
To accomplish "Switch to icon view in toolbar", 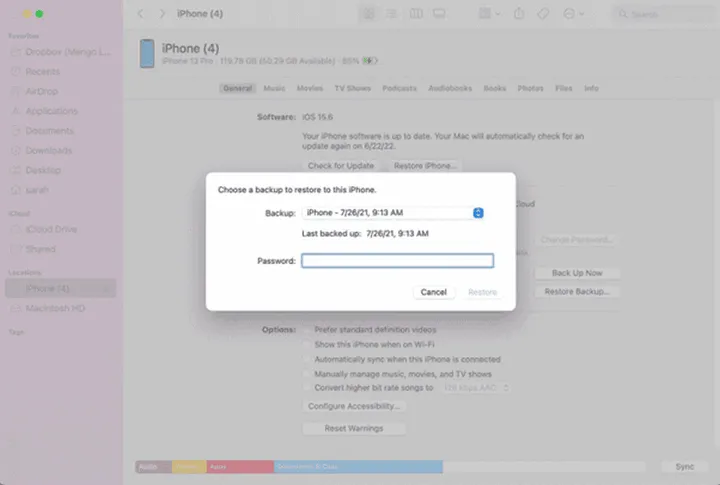I will coord(369,14).
